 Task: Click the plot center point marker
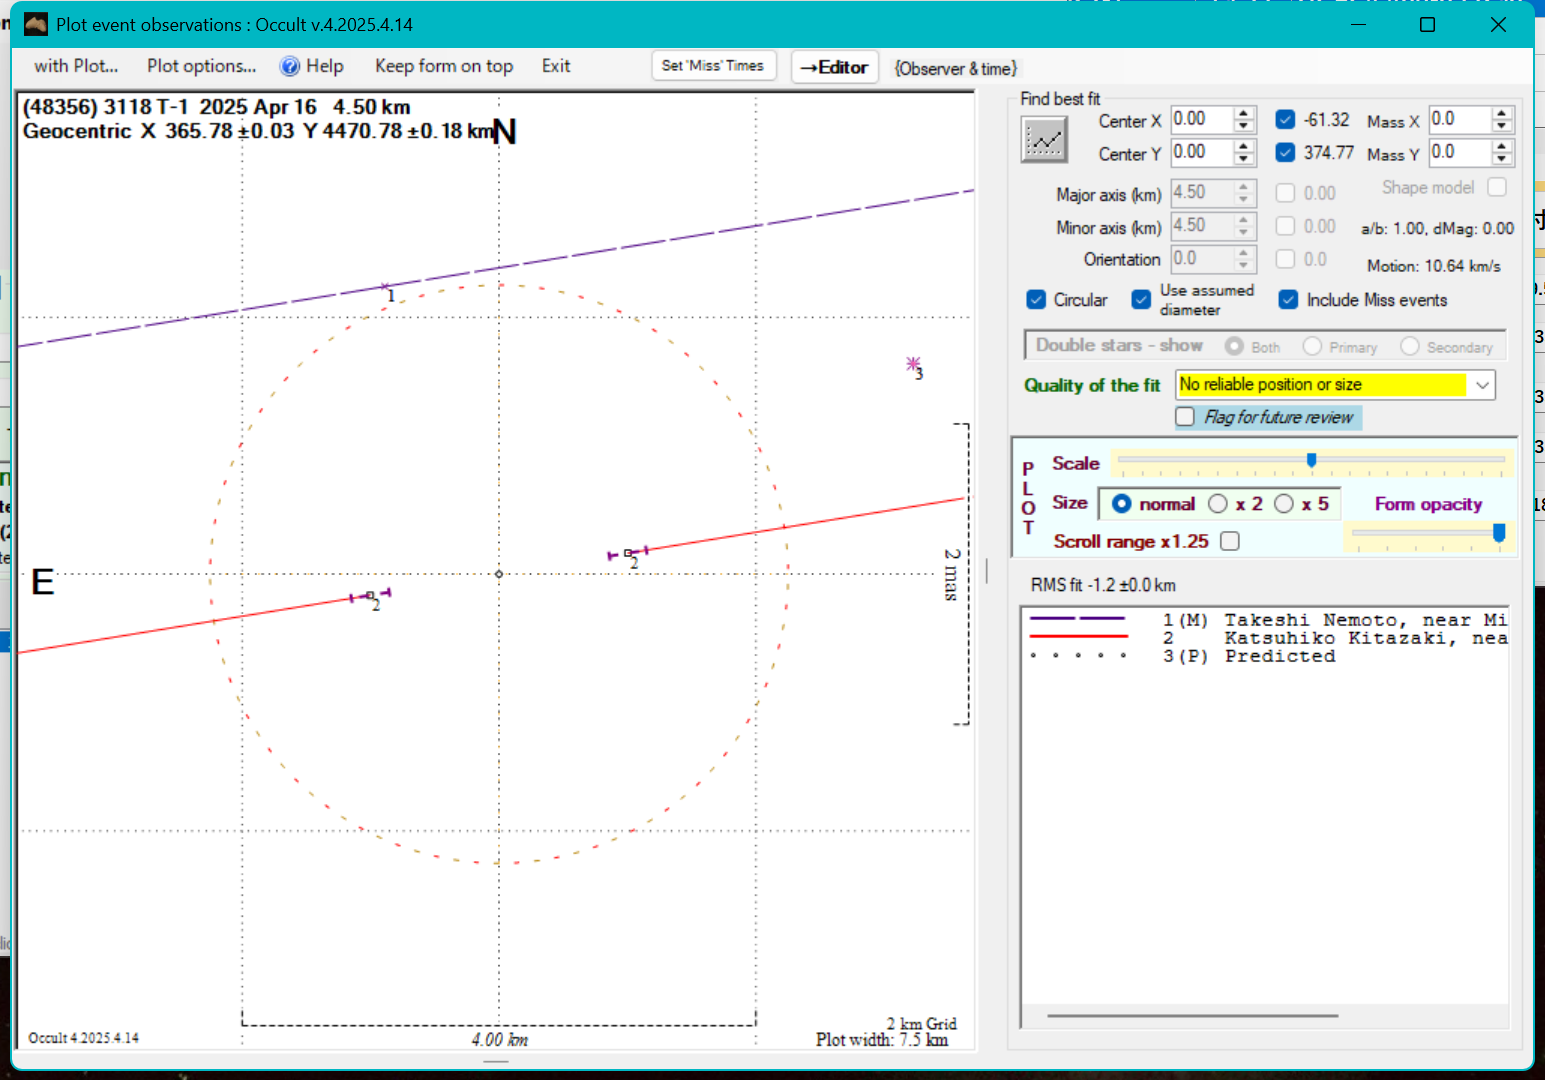tap(499, 574)
